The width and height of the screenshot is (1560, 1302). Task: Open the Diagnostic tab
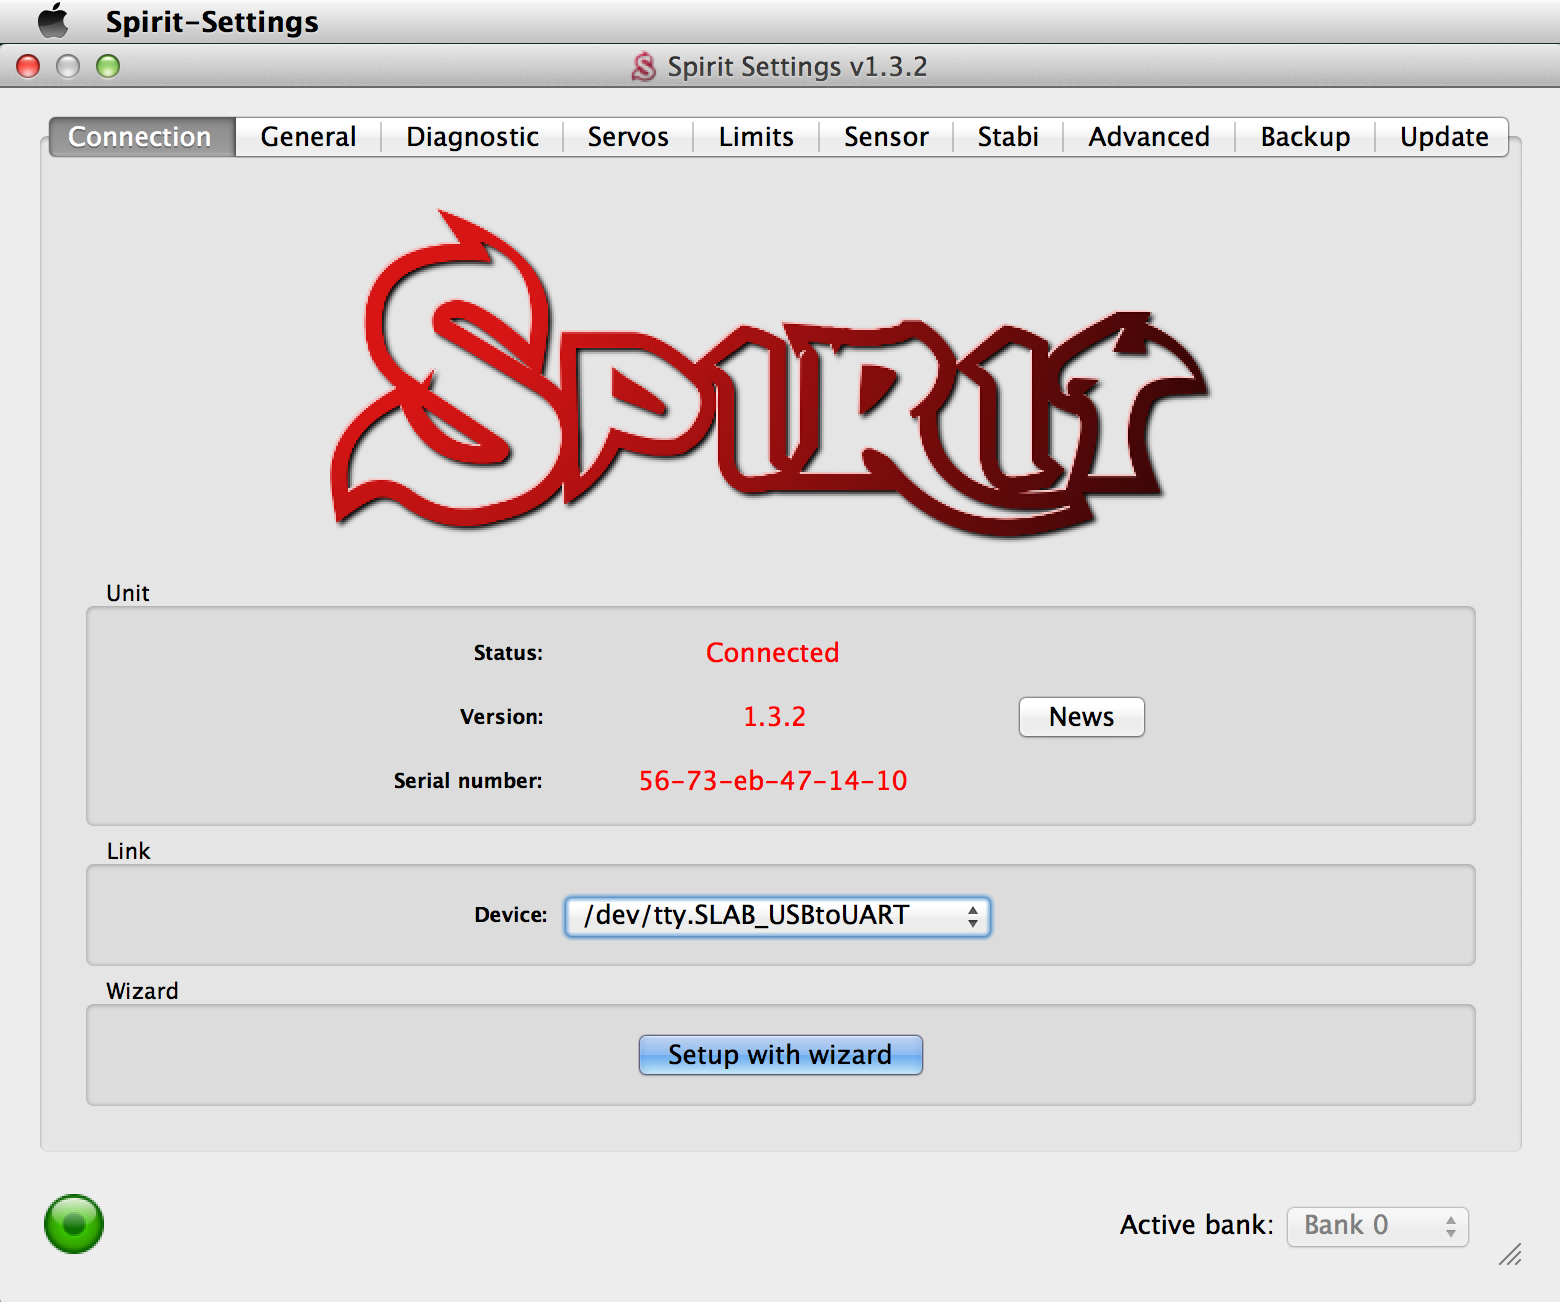click(472, 137)
